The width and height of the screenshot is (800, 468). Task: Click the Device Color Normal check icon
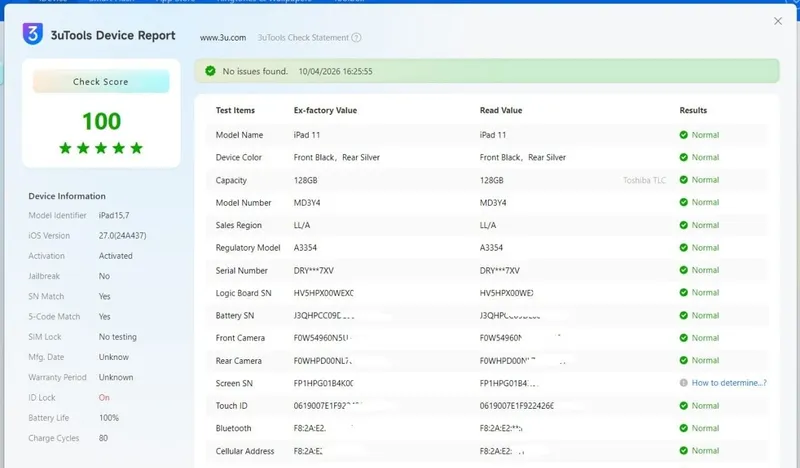[x=684, y=157]
